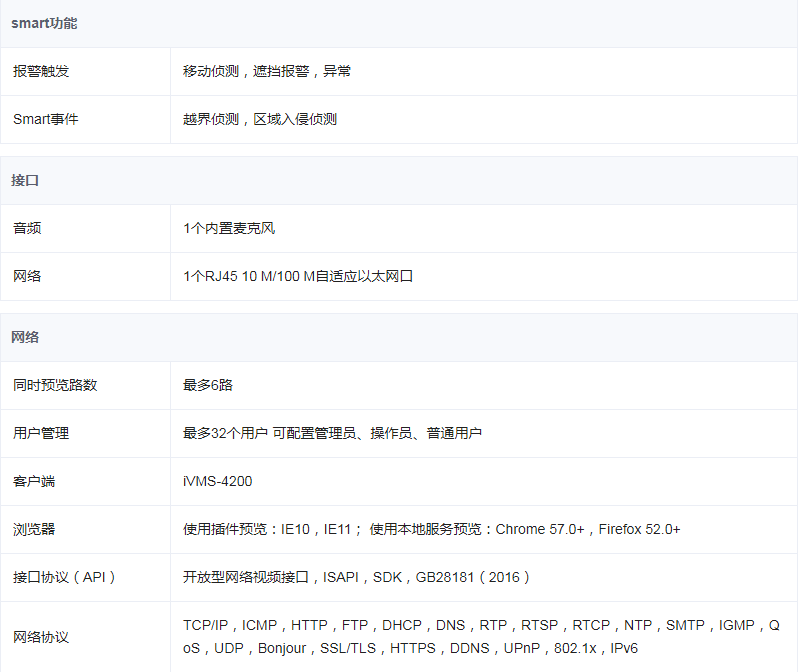Image resolution: width=801 pixels, height=672 pixels.
Task: Click the 接口 section header
Action: [25, 180]
